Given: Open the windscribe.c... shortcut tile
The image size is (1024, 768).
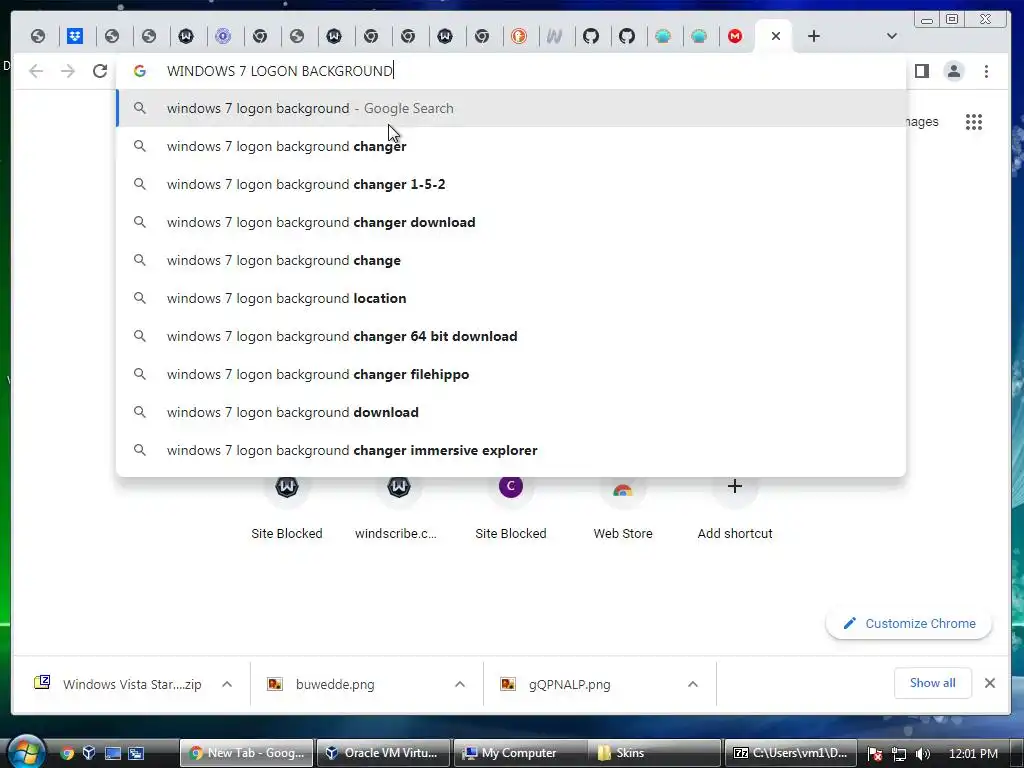Looking at the screenshot, I should pos(398,507).
